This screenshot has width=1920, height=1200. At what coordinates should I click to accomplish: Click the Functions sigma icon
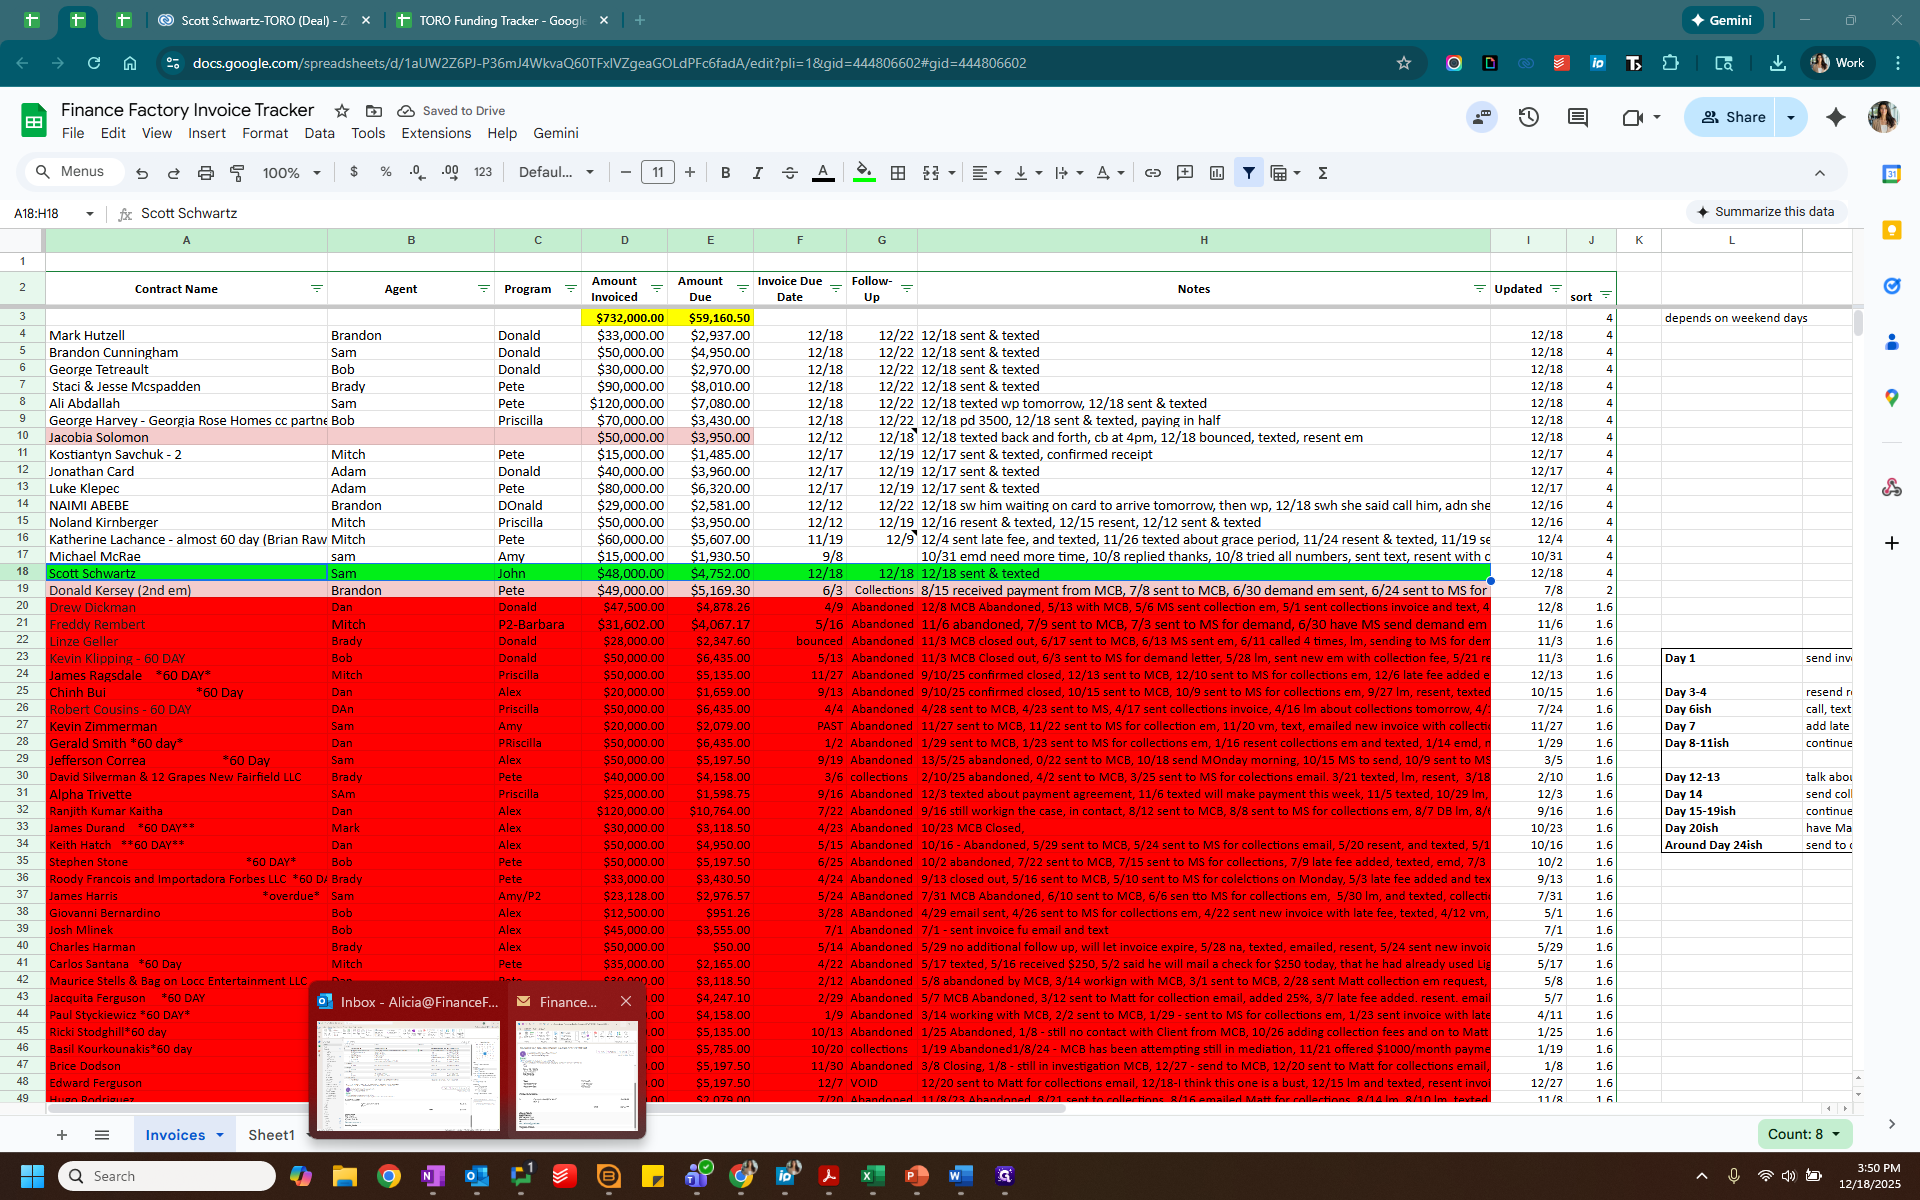(1323, 173)
